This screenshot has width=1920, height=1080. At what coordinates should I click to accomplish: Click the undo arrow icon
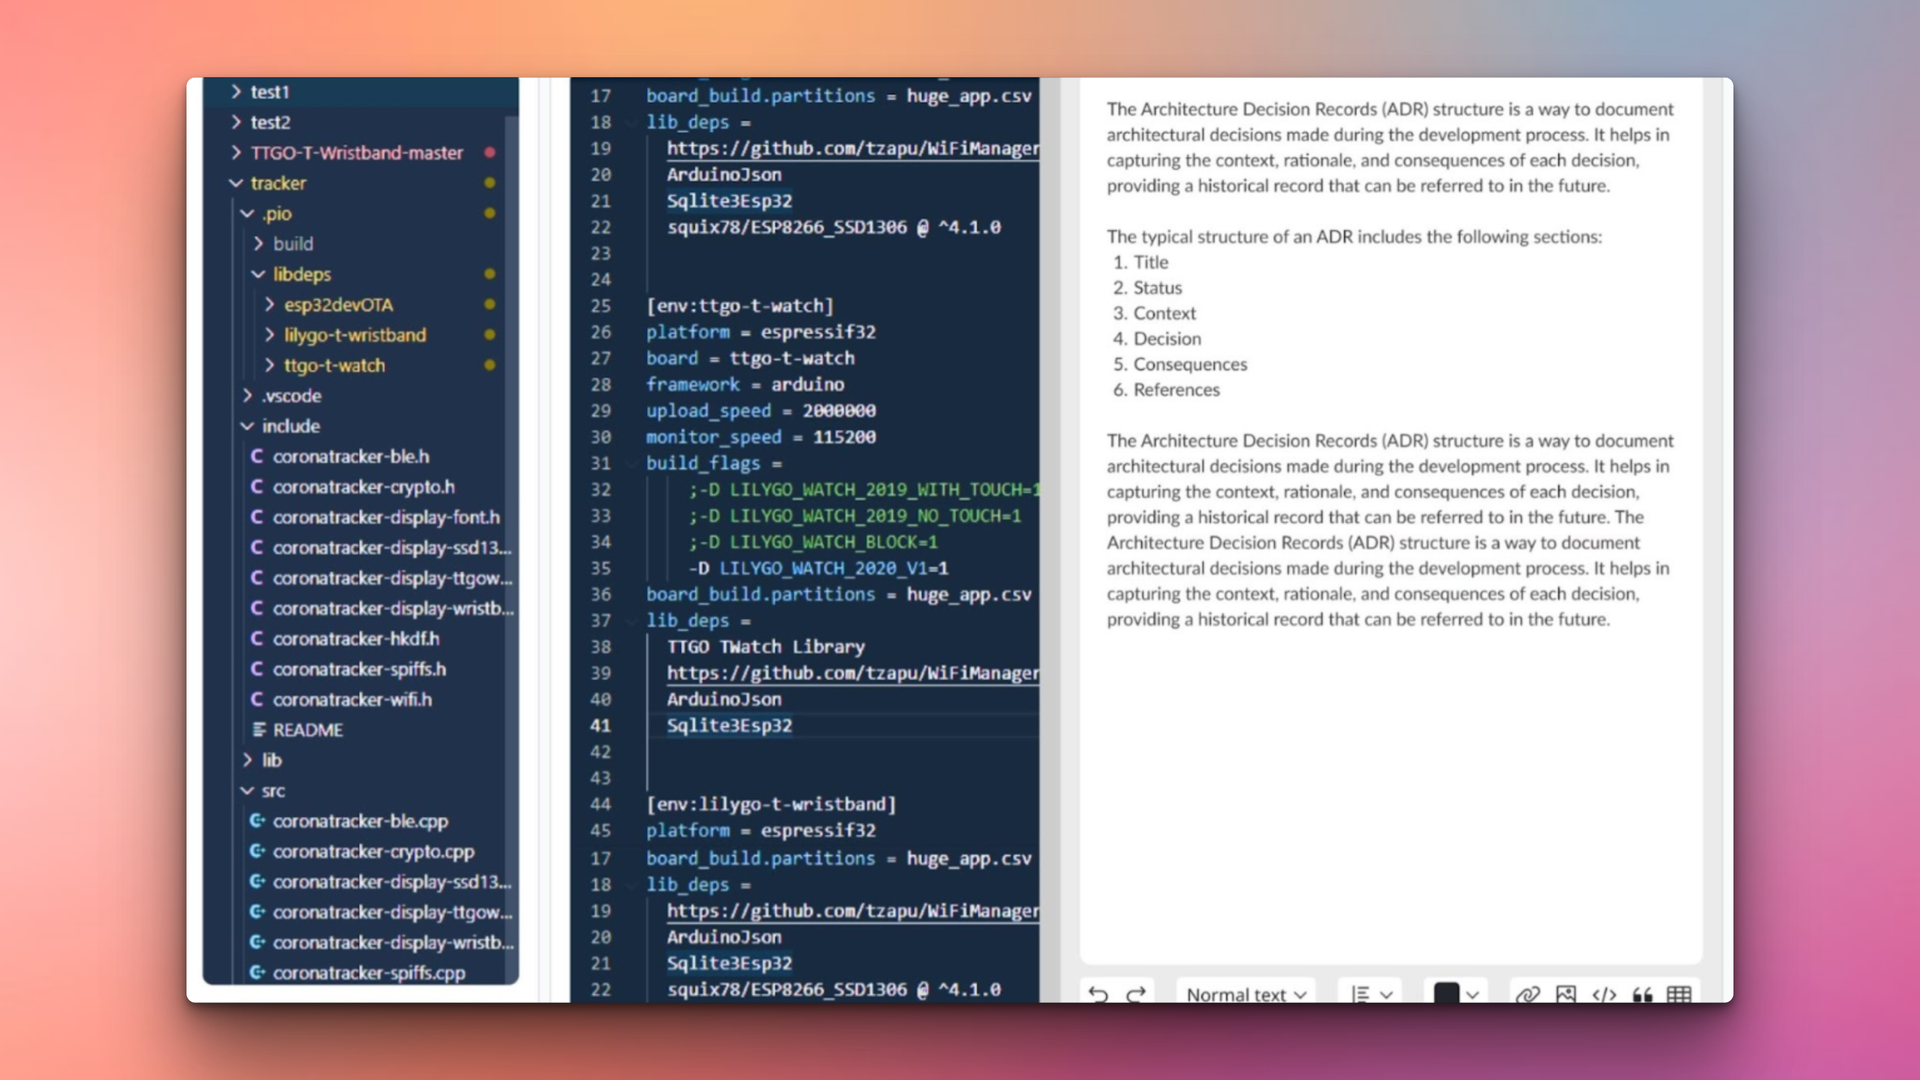(x=1097, y=995)
